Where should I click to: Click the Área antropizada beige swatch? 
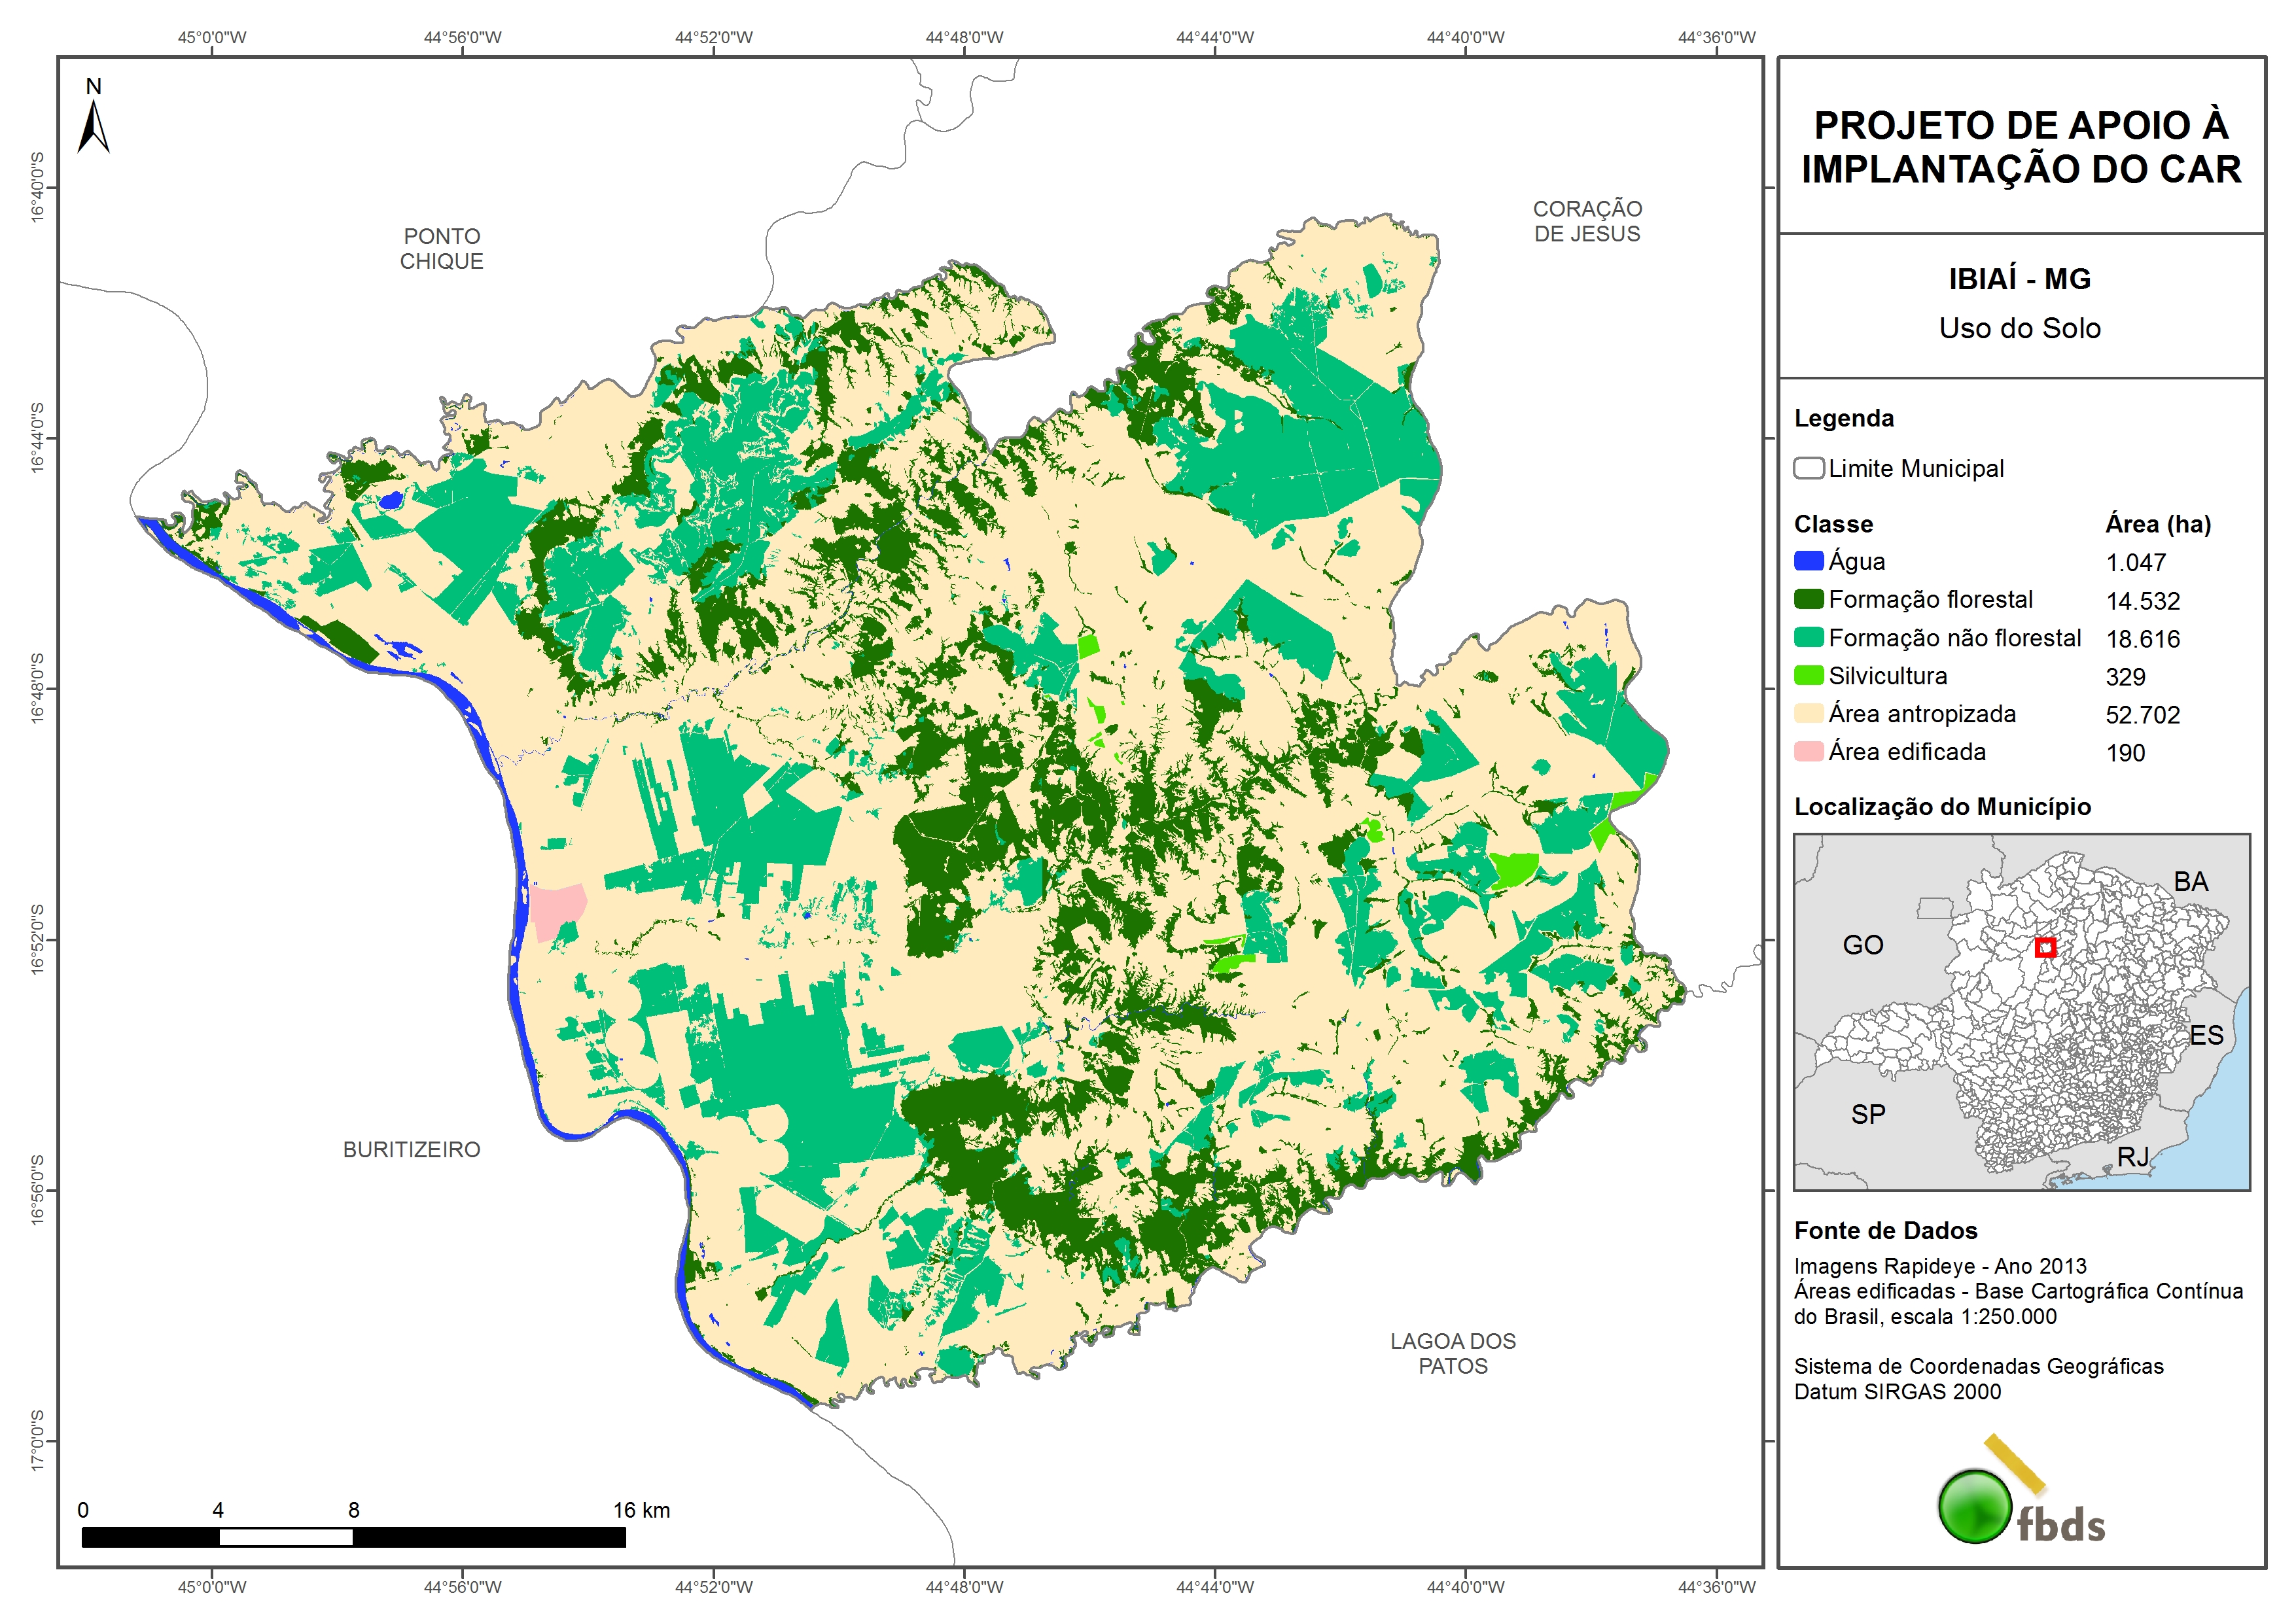tap(1808, 713)
